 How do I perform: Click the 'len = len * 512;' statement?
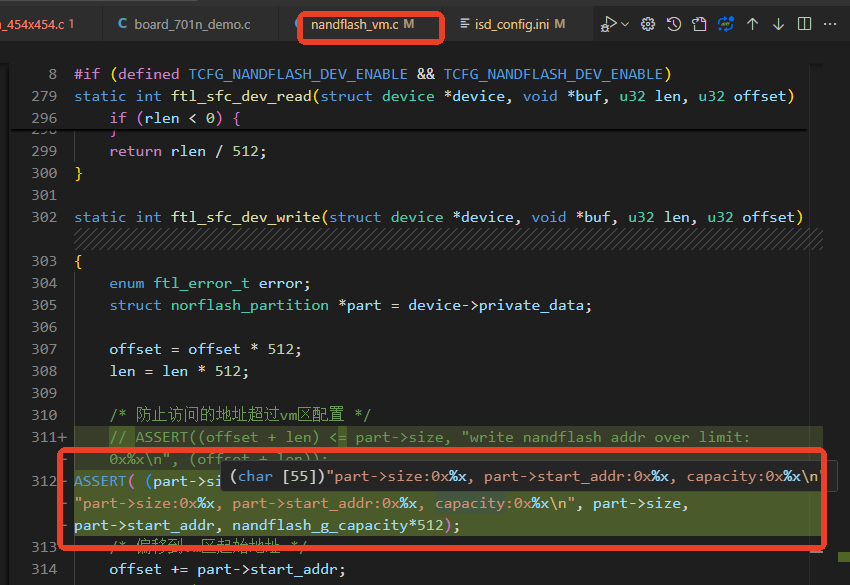click(x=179, y=371)
